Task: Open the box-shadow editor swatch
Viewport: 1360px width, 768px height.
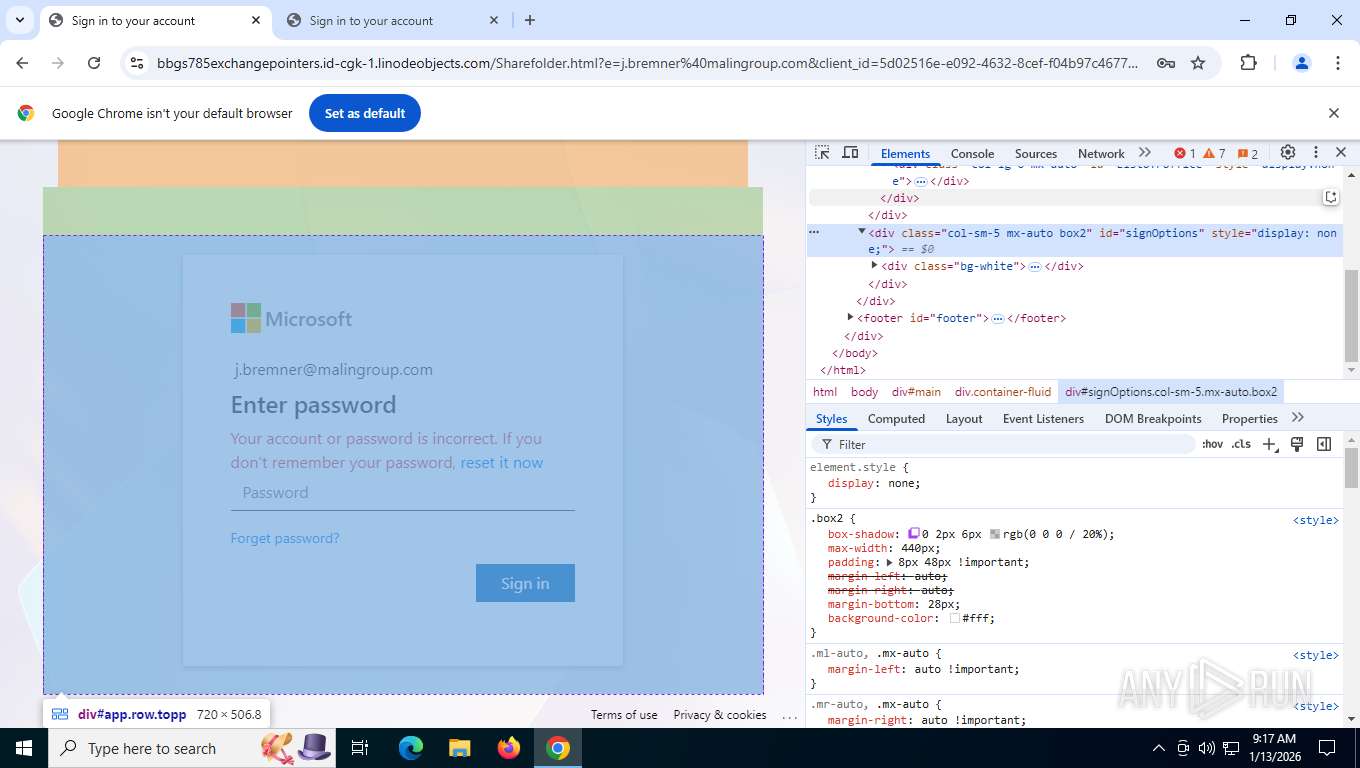Action: point(913,534)
